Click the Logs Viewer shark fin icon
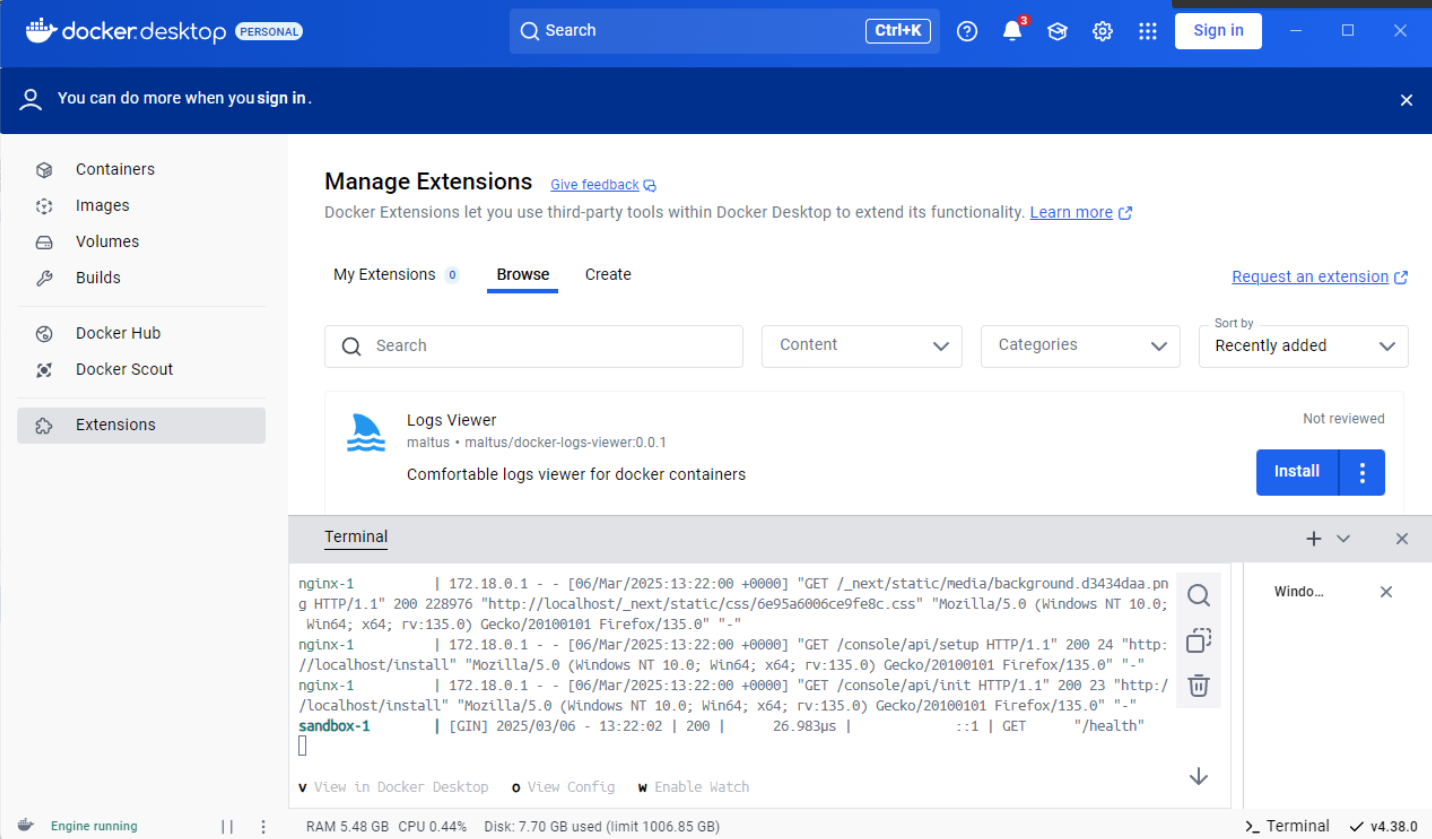The width and height of the screenshot is (1432, 839). pos(366,432)
